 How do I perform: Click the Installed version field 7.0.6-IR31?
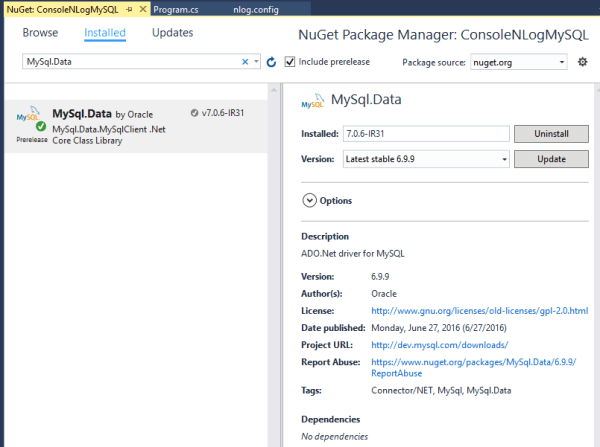(426, 134)
